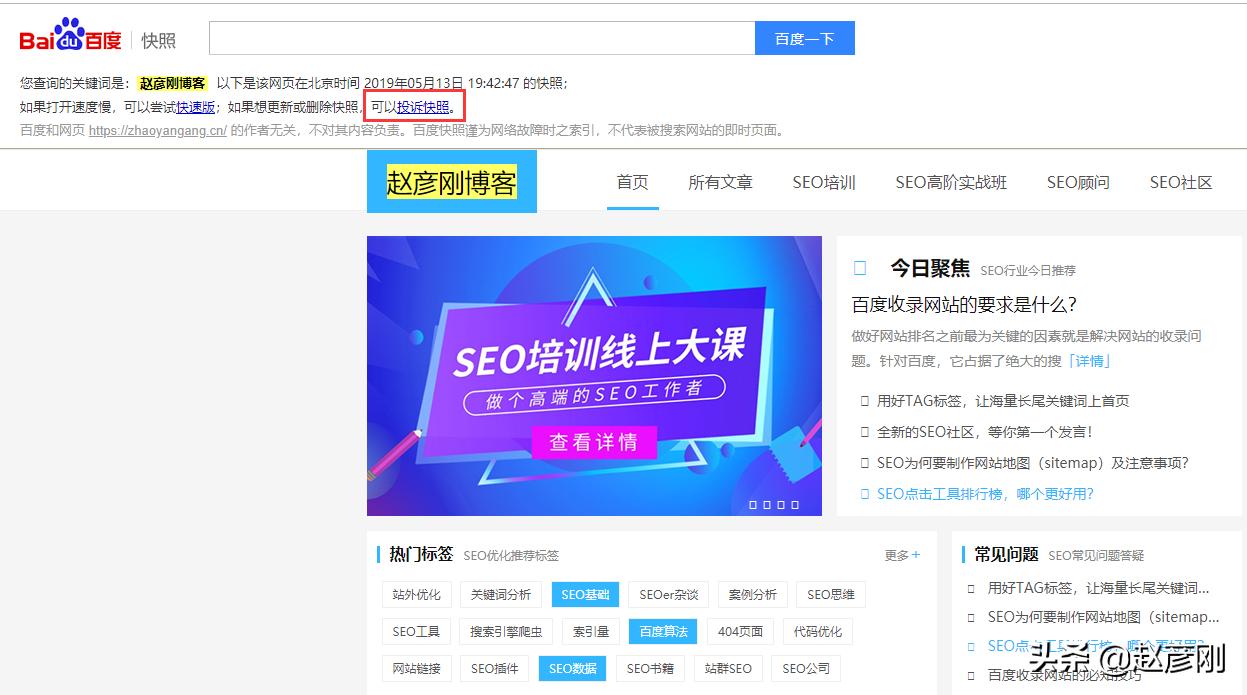Screen dimensions: 1247x695
Task: Open the SEO培训 menu item
Action: coord(823,182)
